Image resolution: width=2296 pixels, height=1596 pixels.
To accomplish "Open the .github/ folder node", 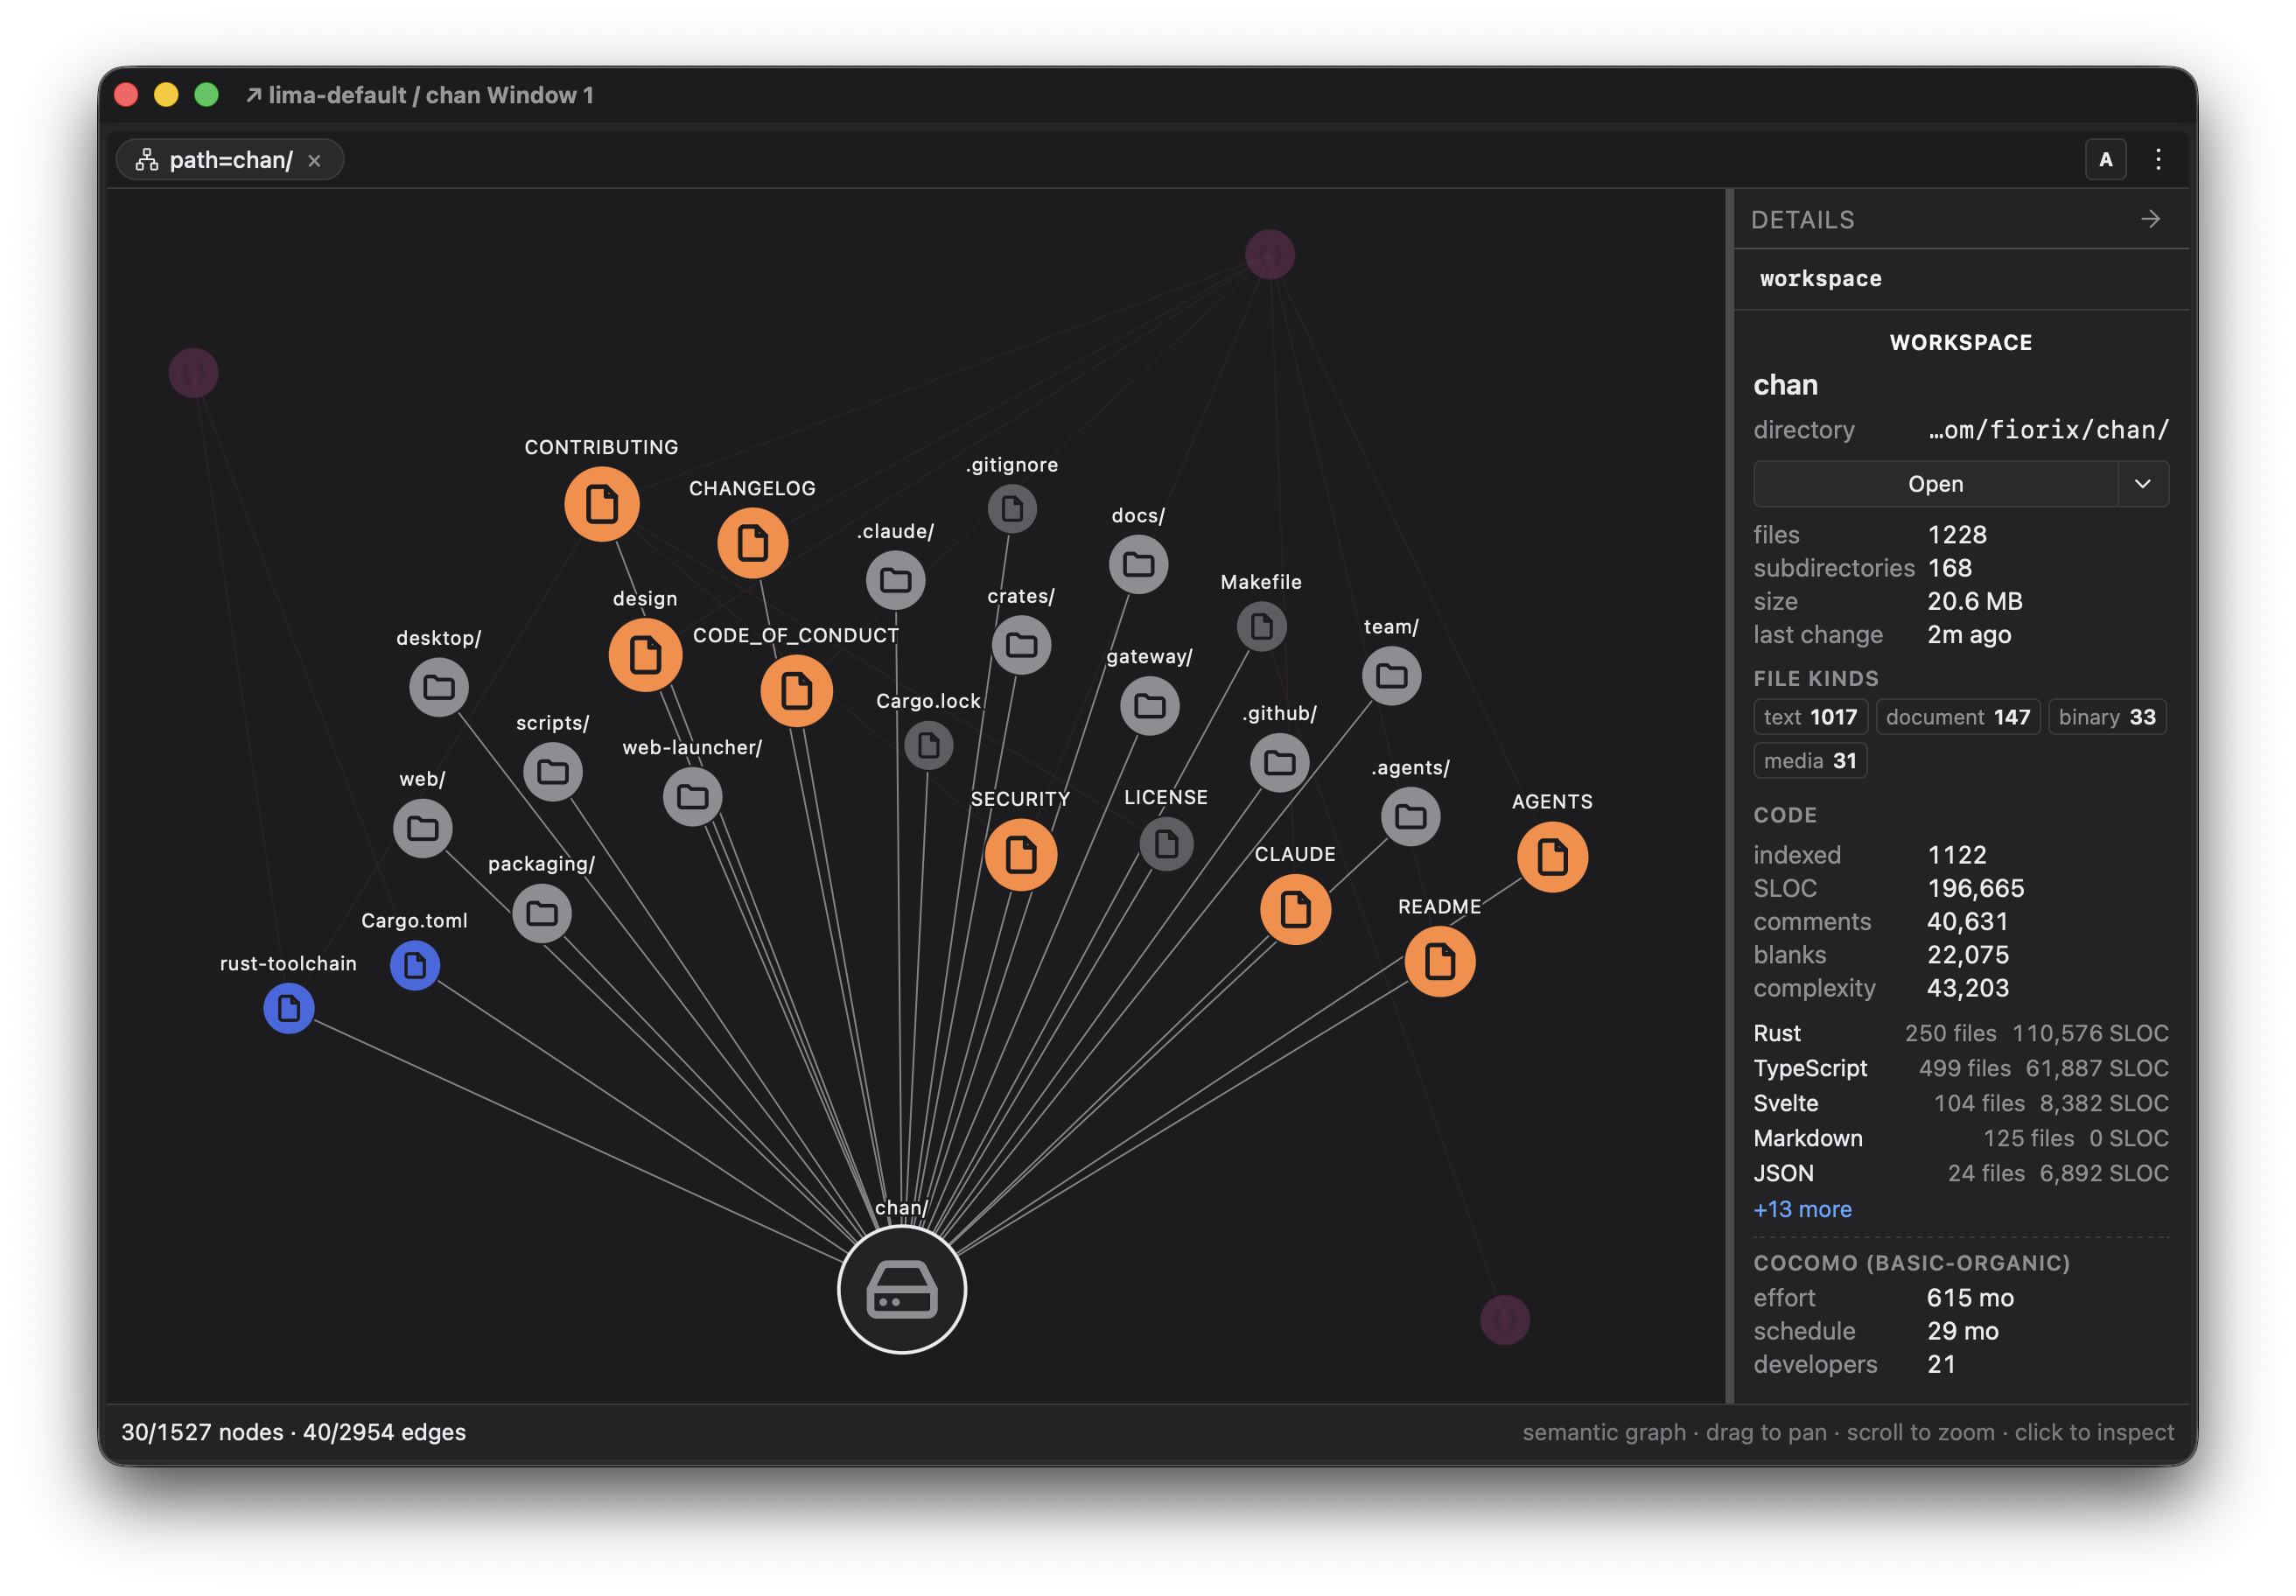I will (x=1279, y=763).
